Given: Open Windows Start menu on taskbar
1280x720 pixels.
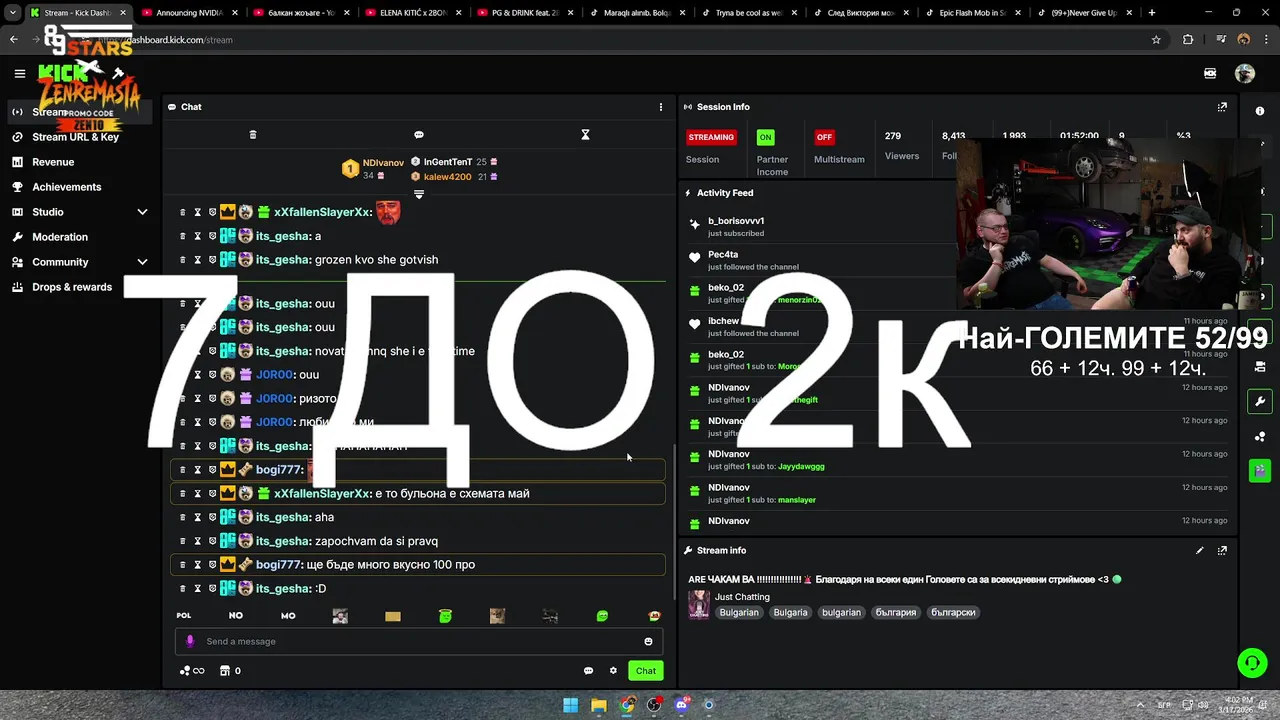Looking at the screenshot, I should (x=570, y=705).
